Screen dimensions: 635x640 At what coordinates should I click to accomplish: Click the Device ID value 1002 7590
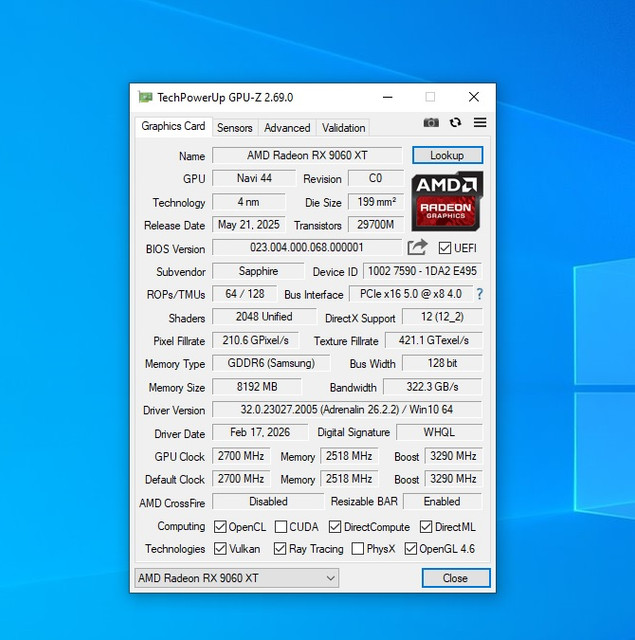pyautogui.click(x=422, y=271)
